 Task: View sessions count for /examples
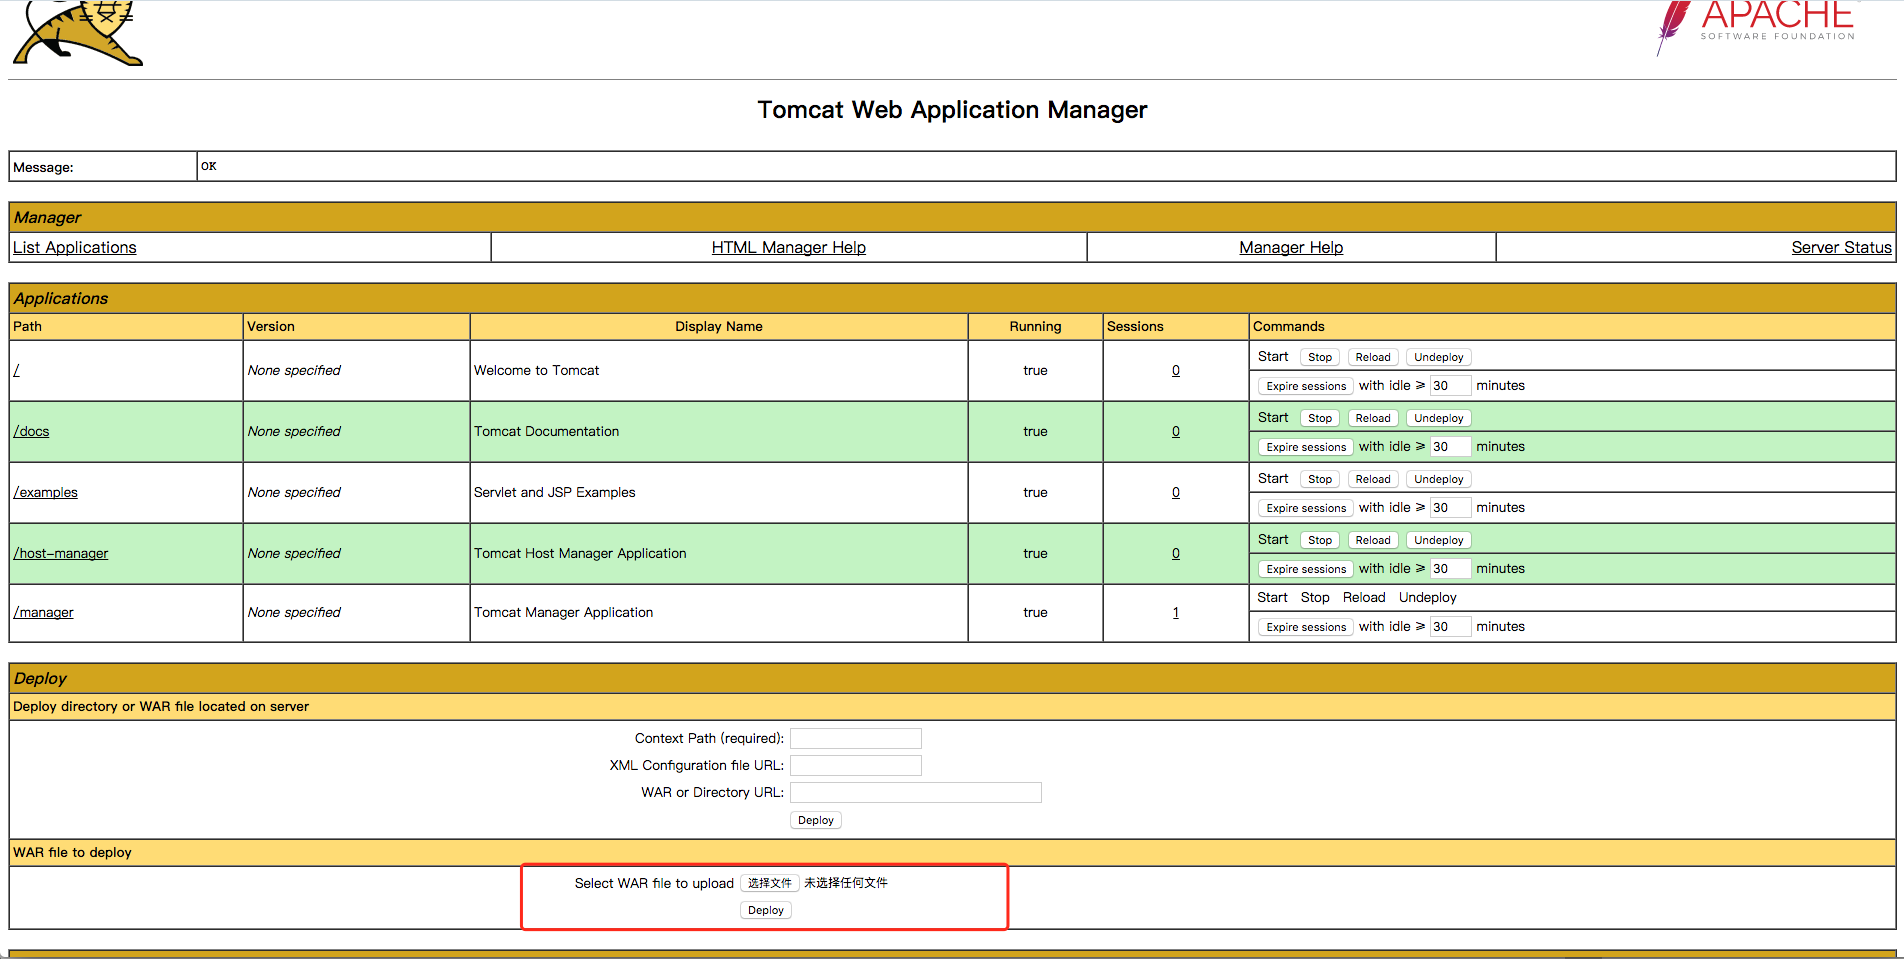coord(1176,492)
